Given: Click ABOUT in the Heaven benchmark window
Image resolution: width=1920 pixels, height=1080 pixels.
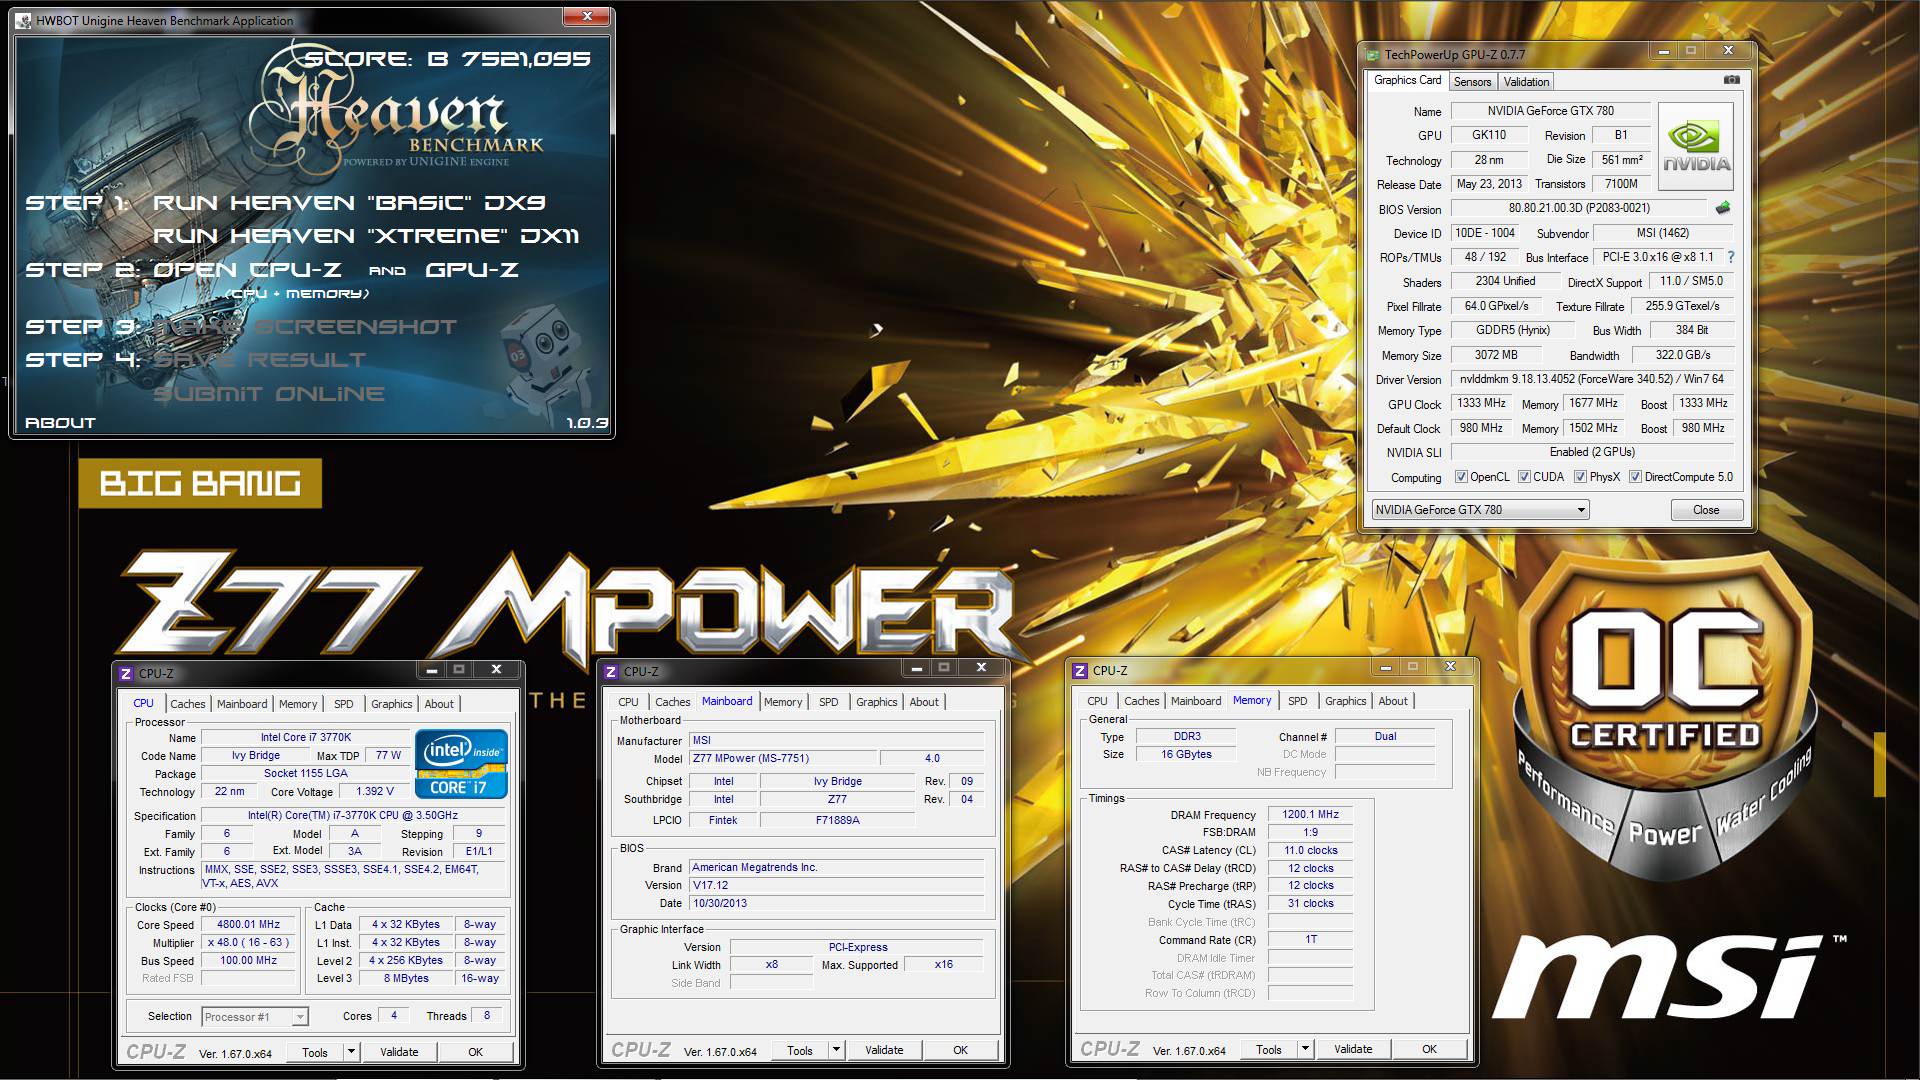Looking at the screenshot, I should point(60,423).
